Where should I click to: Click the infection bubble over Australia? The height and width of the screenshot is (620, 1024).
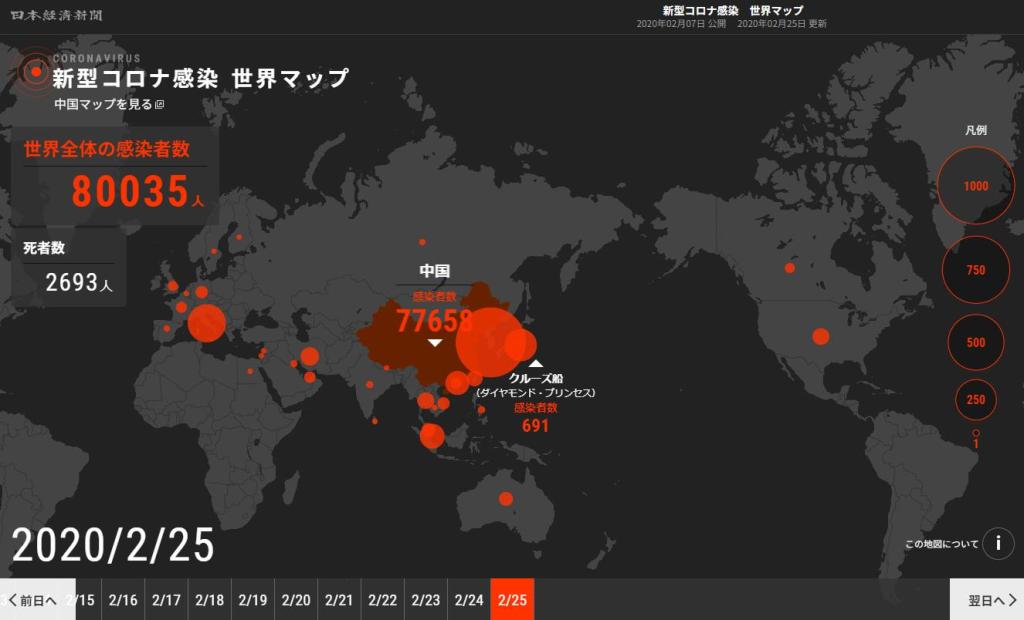point(506,499)
